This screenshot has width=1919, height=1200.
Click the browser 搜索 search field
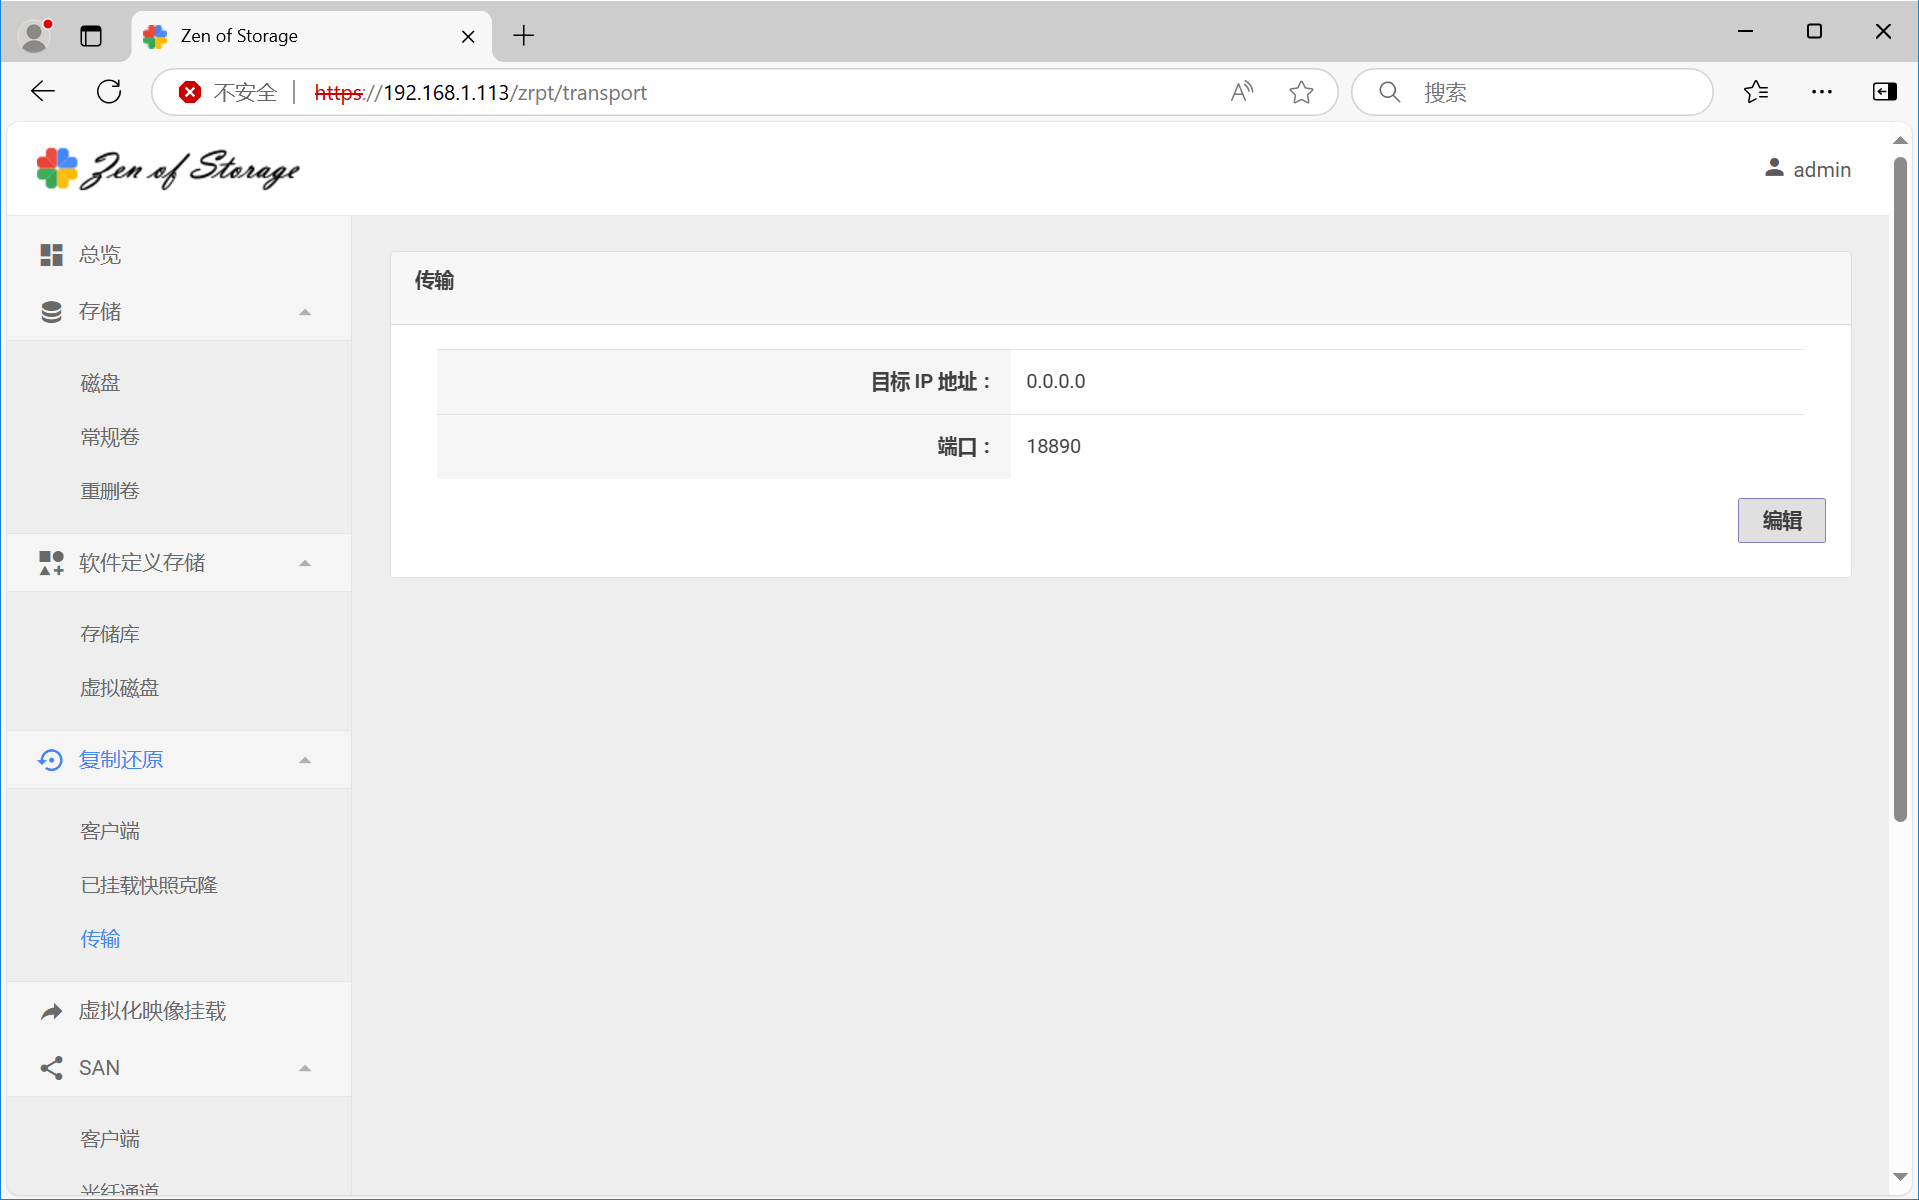[x=1550, y=93]
